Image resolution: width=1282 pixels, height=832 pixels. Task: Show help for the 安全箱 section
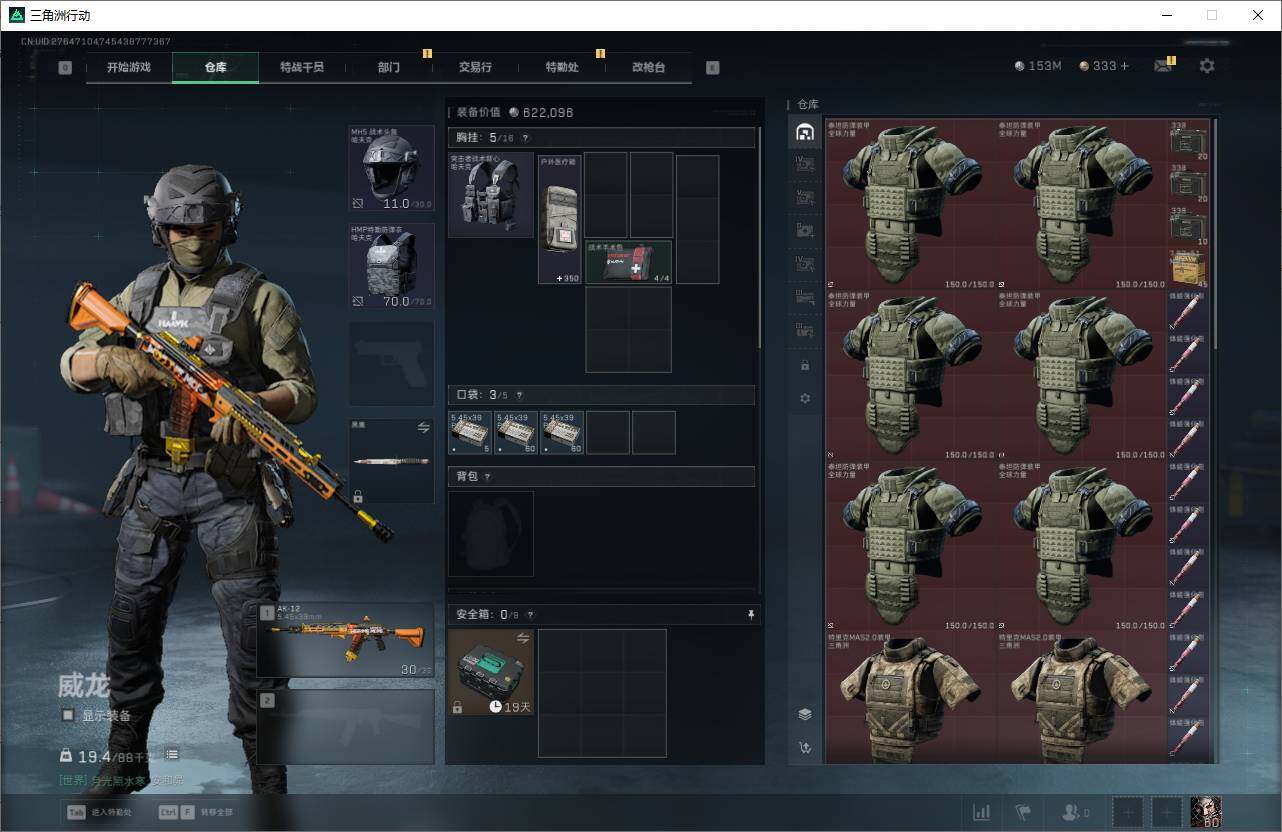[530, 615]
